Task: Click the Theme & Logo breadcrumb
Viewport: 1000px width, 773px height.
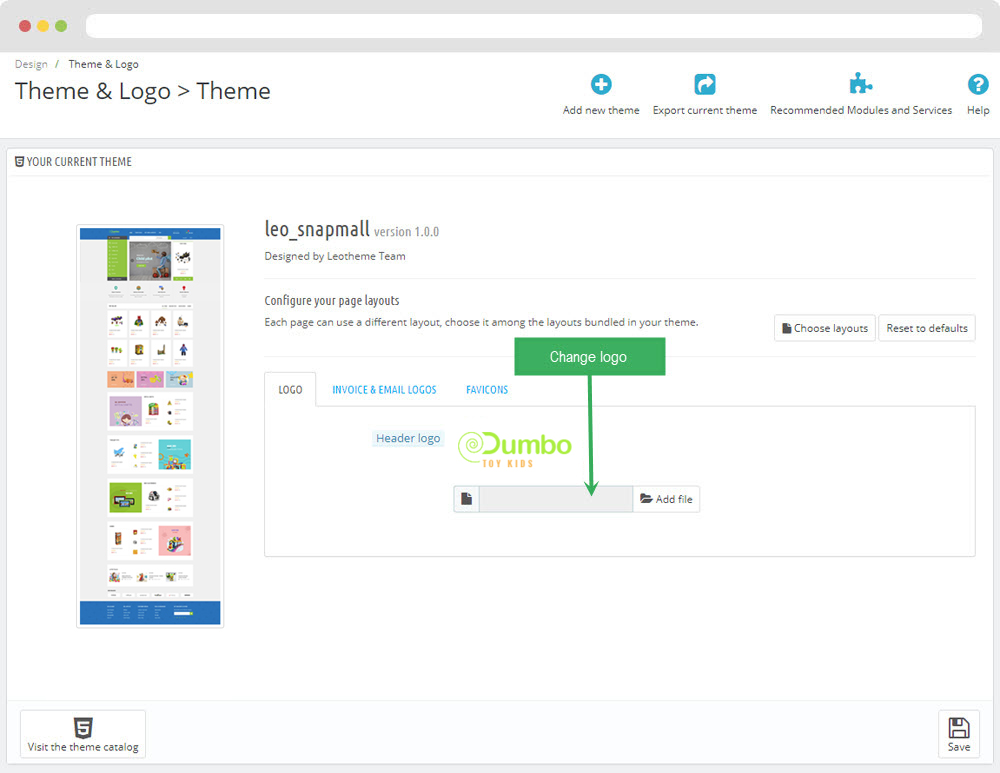Action: 103,64
